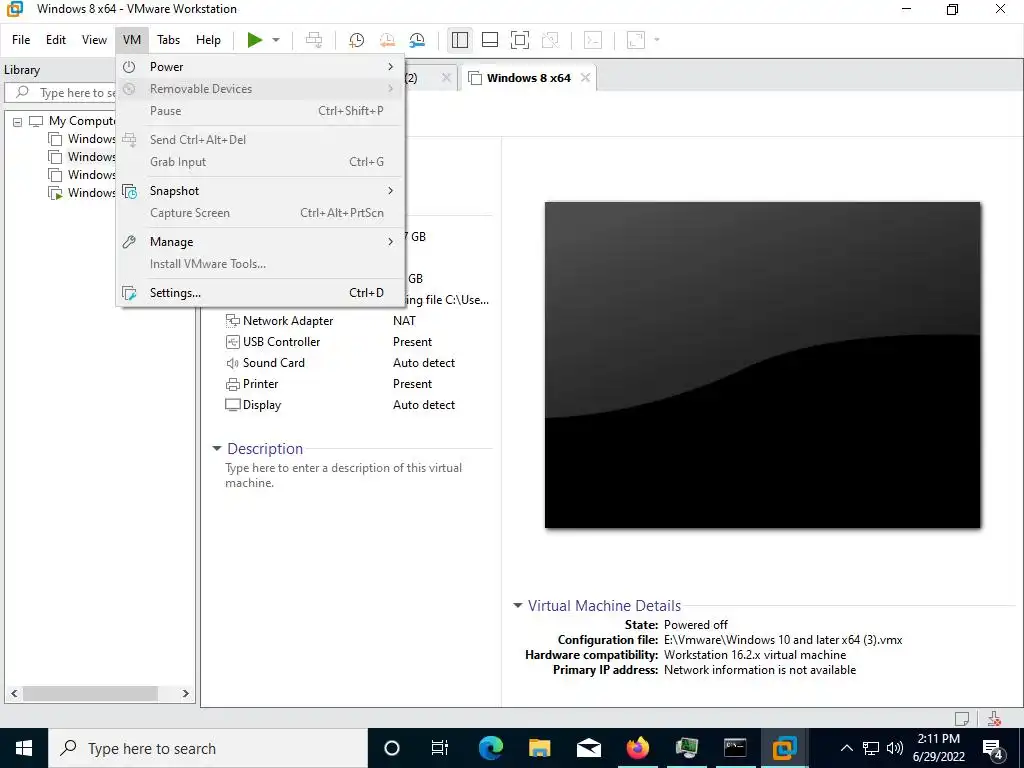The width and height of the screenshot is (1024, 768).
Task: Click the library horizontal scrollbar
Action: (x=90, y=694)
